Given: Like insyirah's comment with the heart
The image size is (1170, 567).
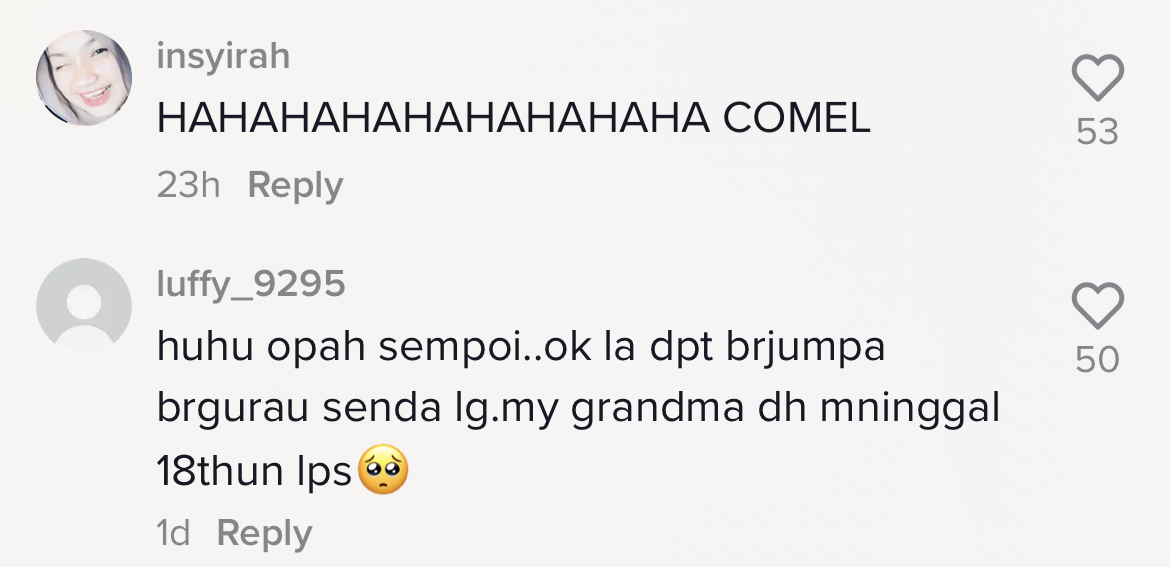Looking at the screenshot, I should tap(1097, 78).
